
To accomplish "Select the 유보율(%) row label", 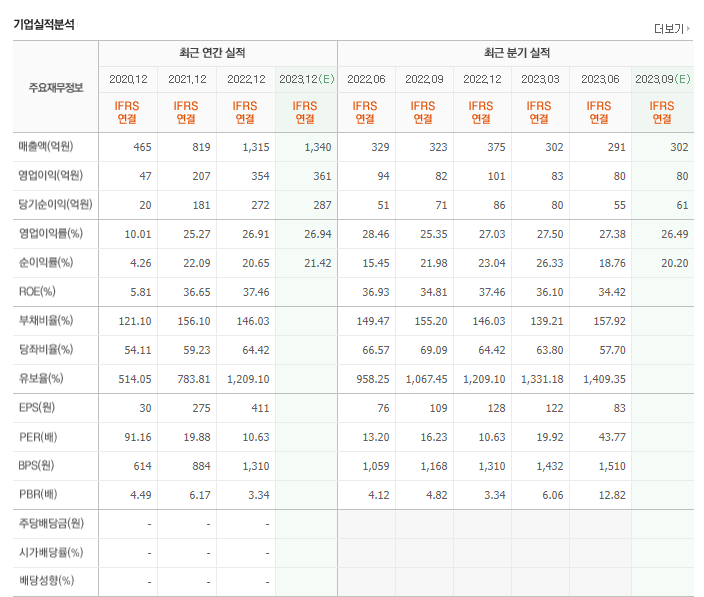I will (40, 378).
